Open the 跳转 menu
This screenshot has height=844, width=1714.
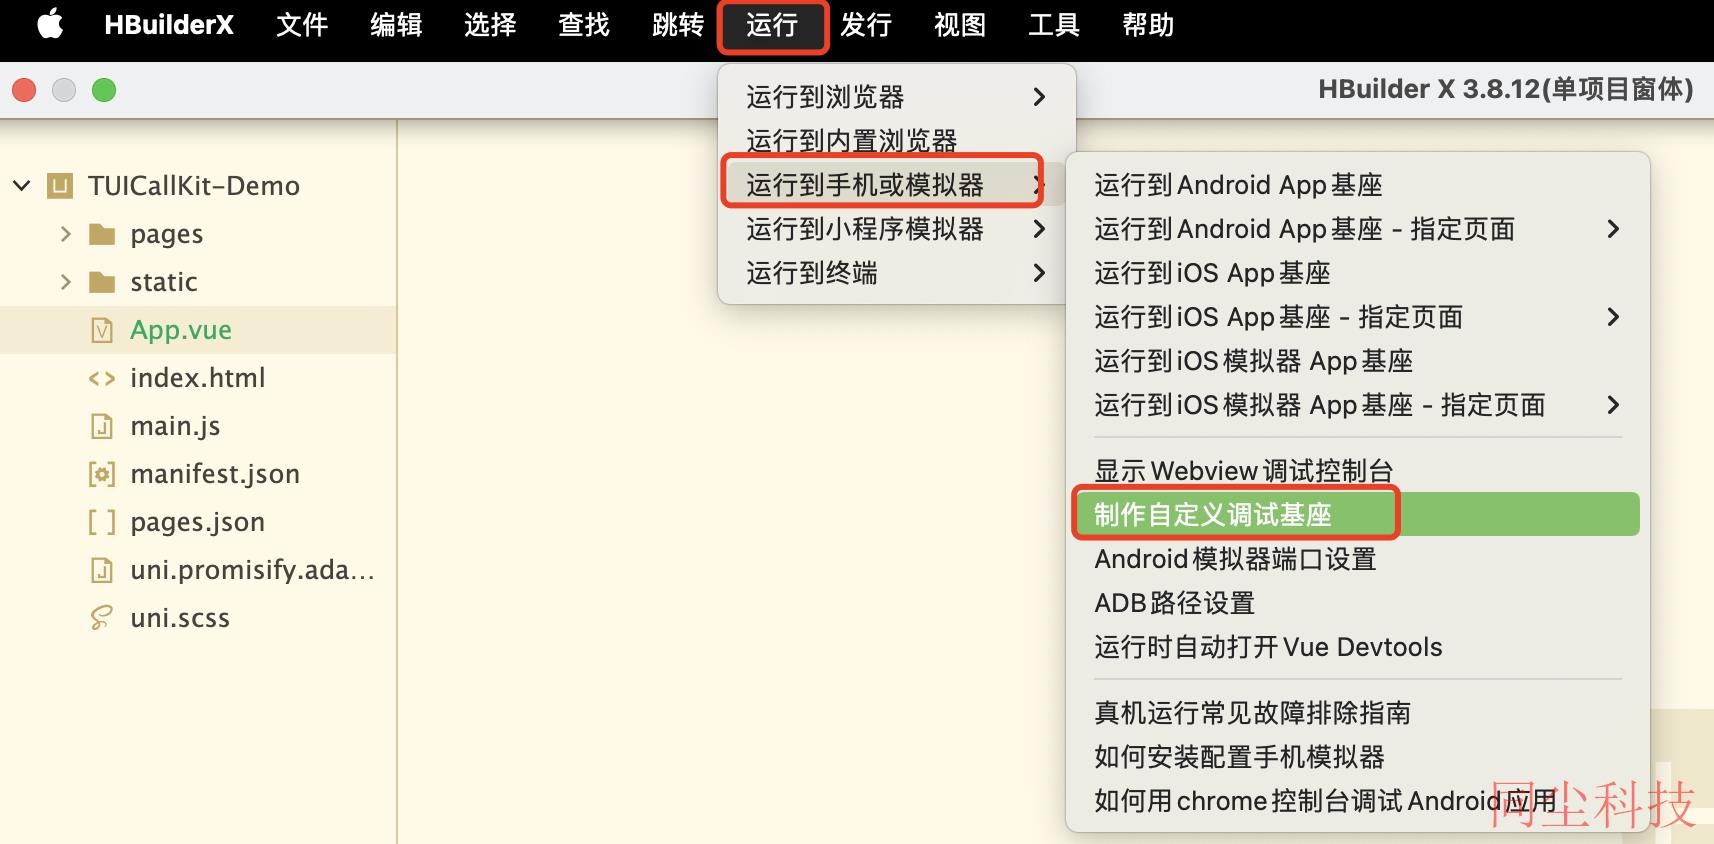pyautogui.click(x=678, y=25)
